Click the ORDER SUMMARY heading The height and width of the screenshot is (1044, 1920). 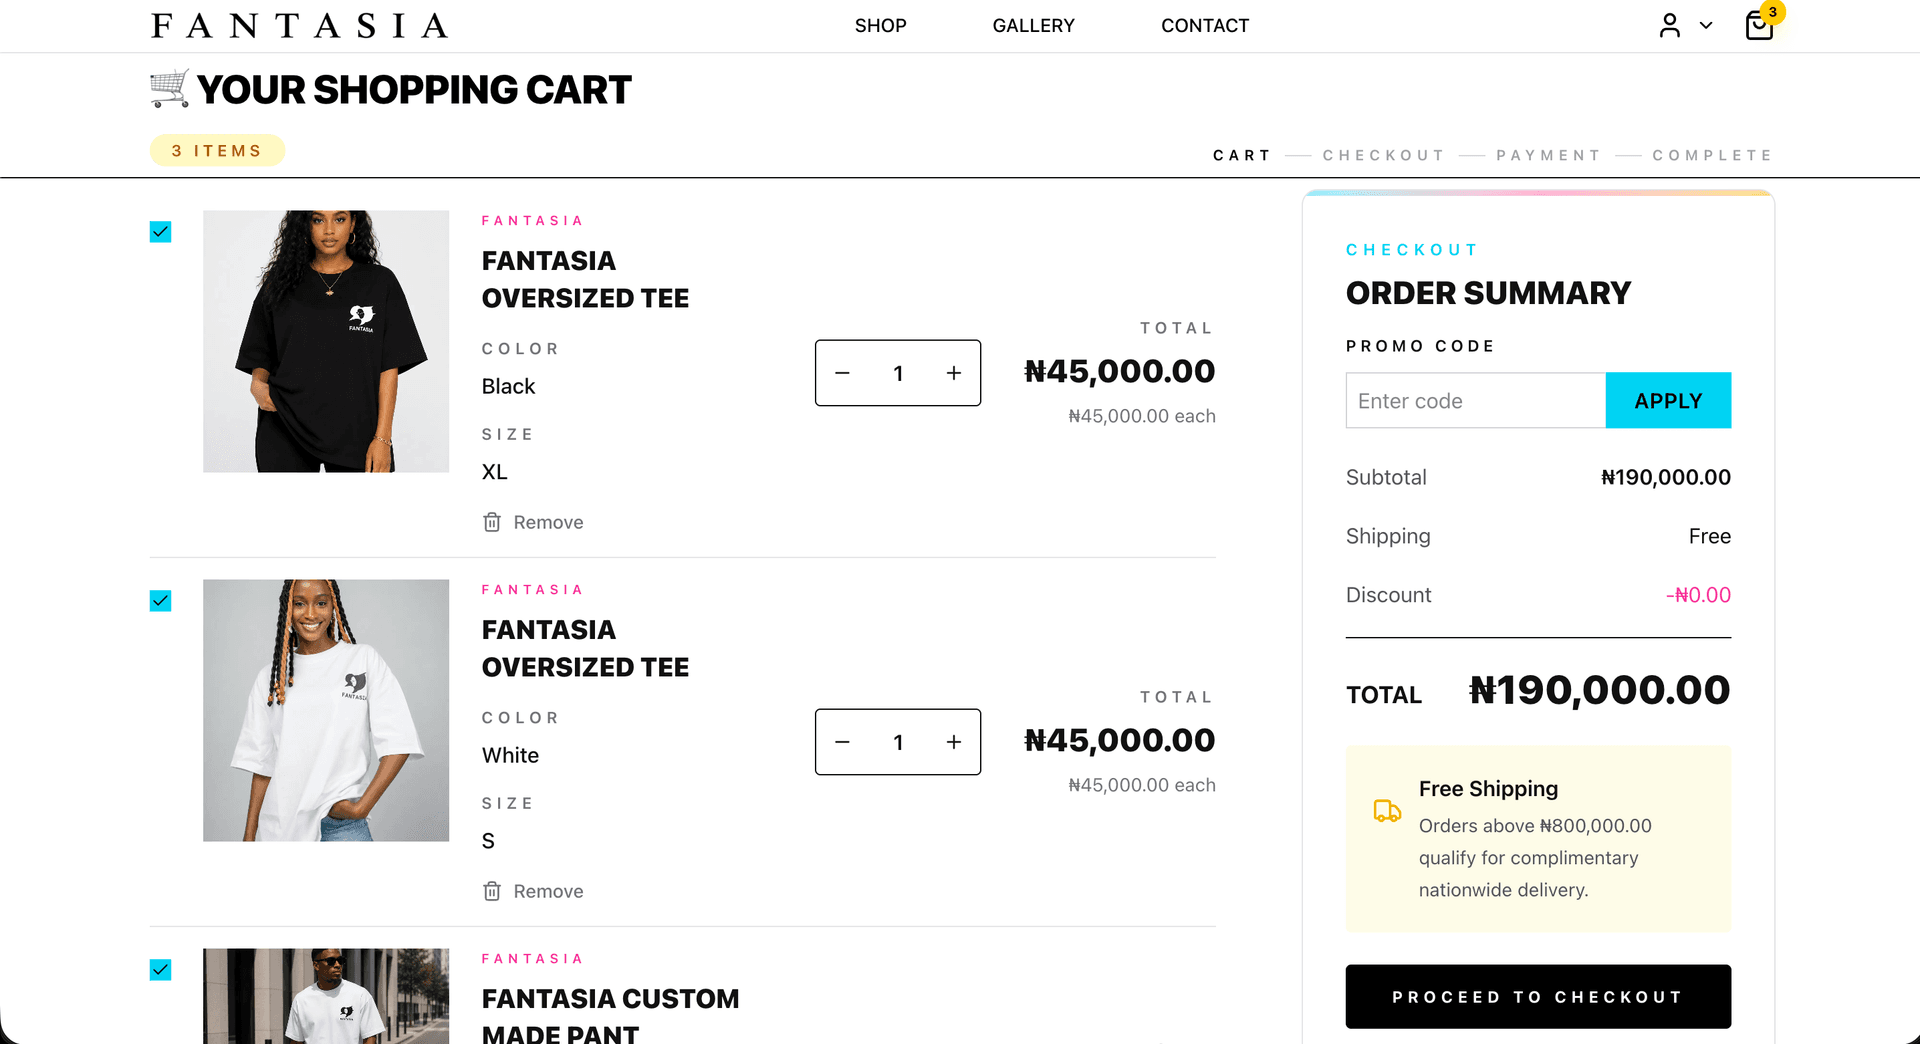1488,293
